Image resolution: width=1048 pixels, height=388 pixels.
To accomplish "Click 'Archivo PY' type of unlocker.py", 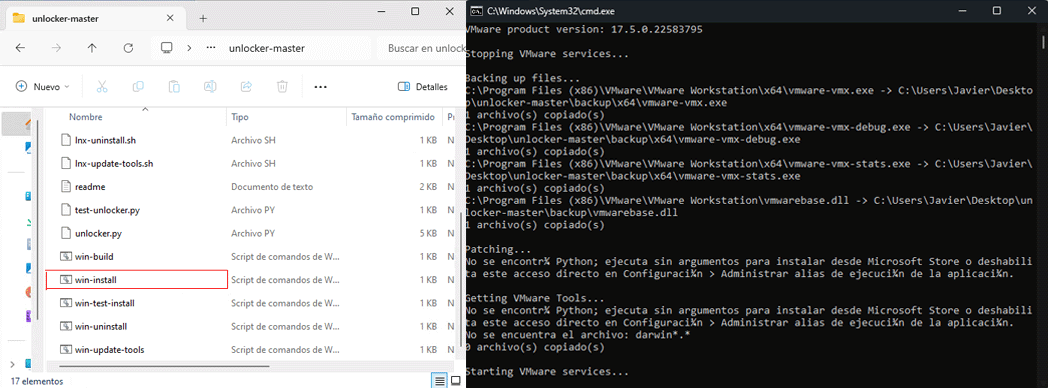I will [x=253, y=233].
